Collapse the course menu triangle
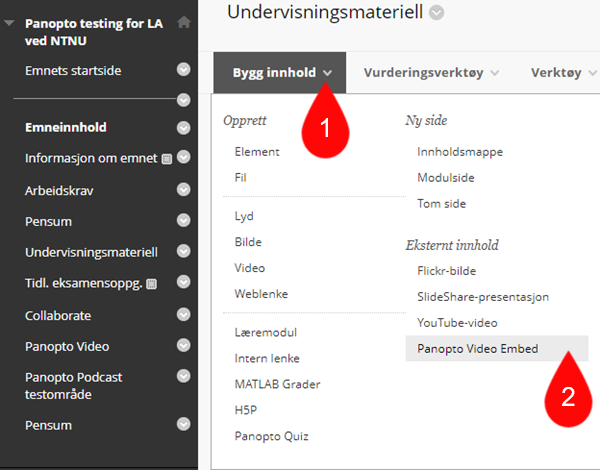Viewport: 600px width, 470px height. tap(9, 23)
